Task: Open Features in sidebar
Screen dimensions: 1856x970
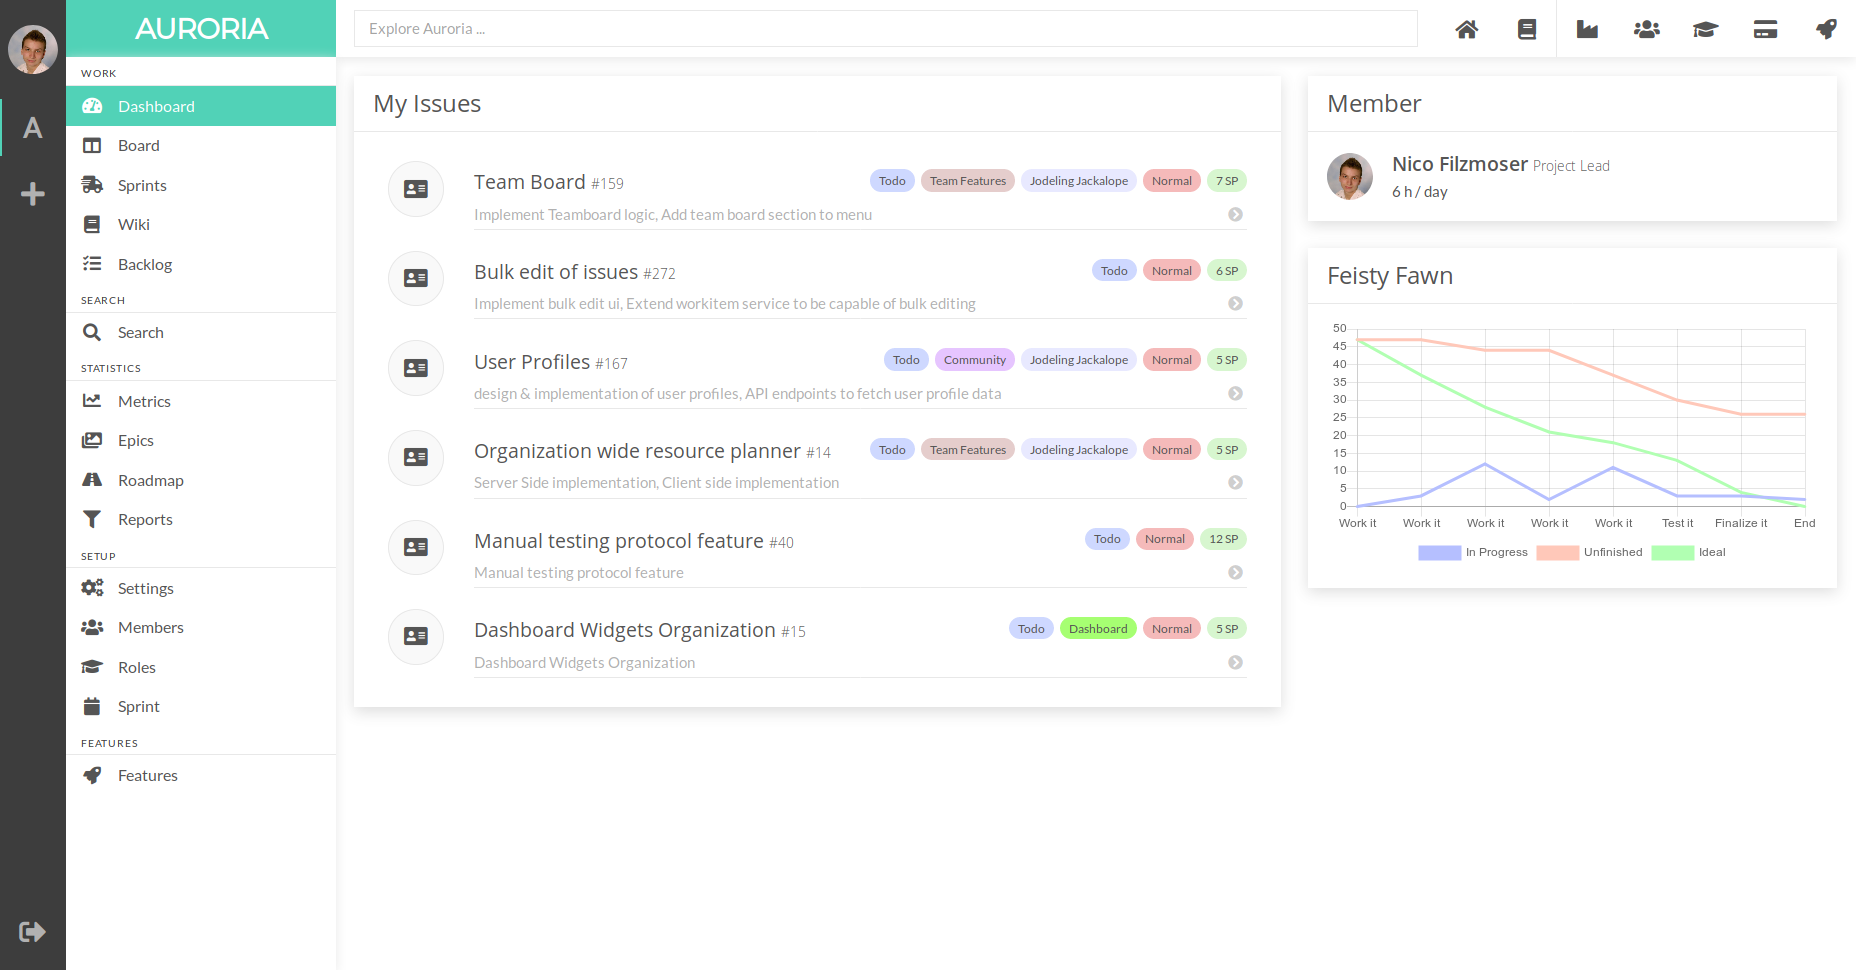Action: pos(201,775)
